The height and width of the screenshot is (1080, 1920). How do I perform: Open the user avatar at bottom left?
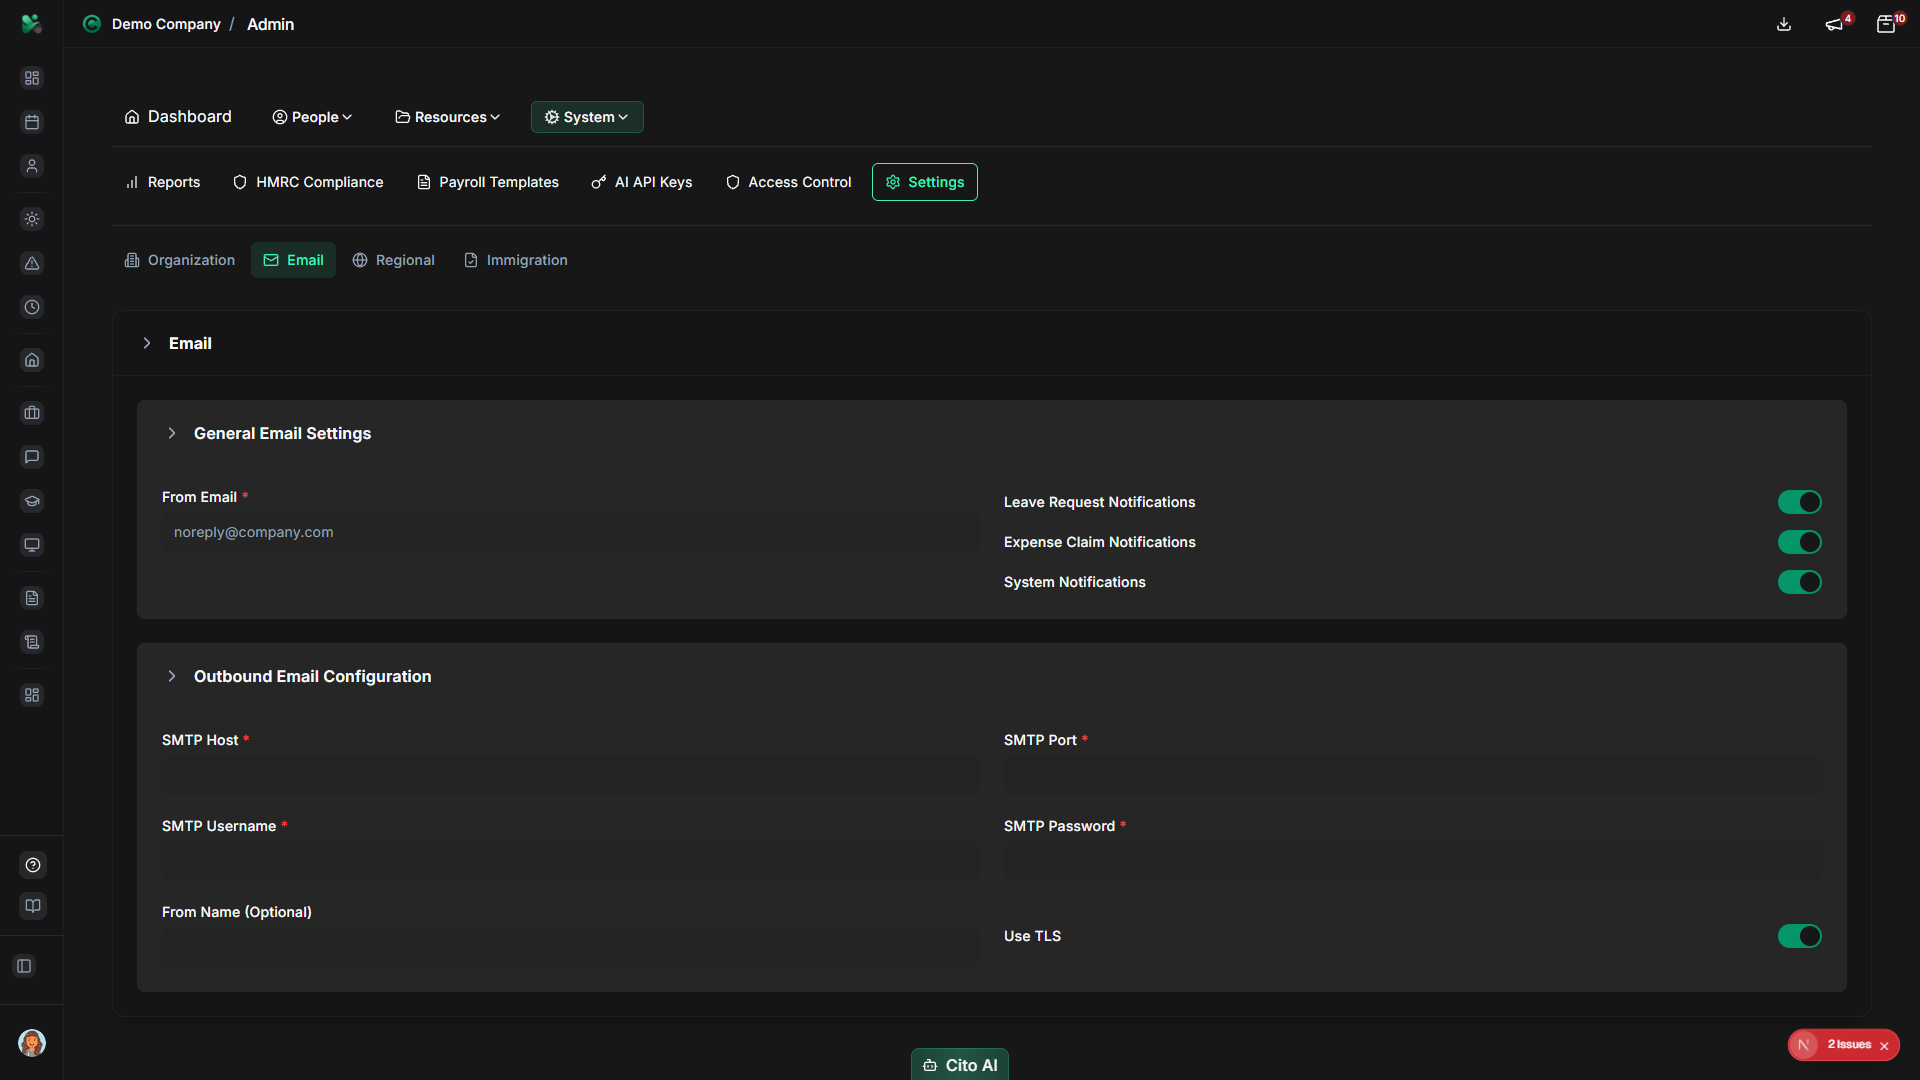[x=32, y=1043]
